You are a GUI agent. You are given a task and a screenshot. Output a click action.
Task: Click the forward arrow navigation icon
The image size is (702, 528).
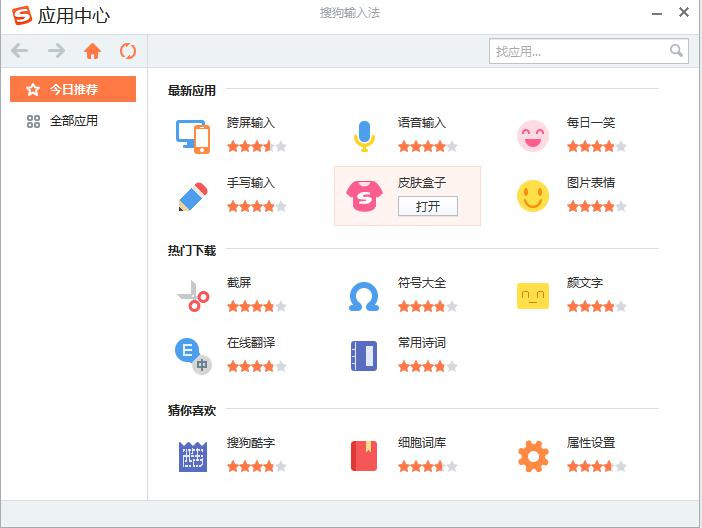tap(56, 51)
